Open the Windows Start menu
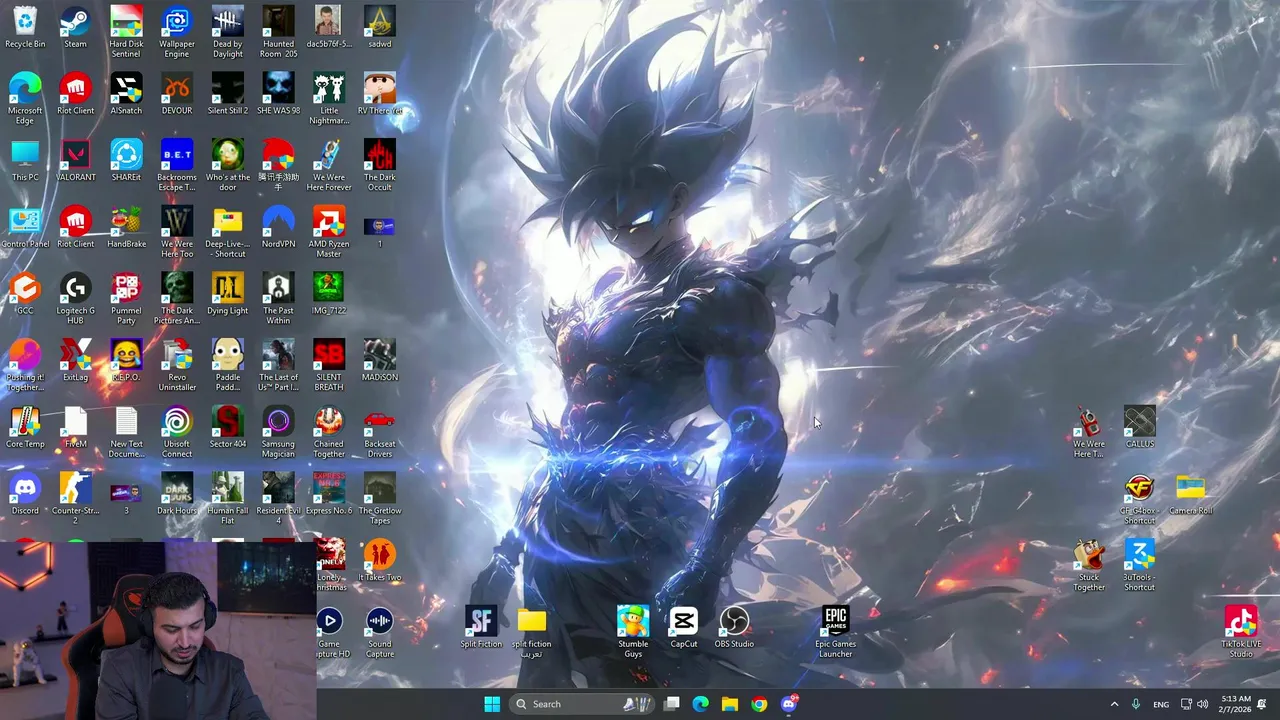 click(491, 704)
